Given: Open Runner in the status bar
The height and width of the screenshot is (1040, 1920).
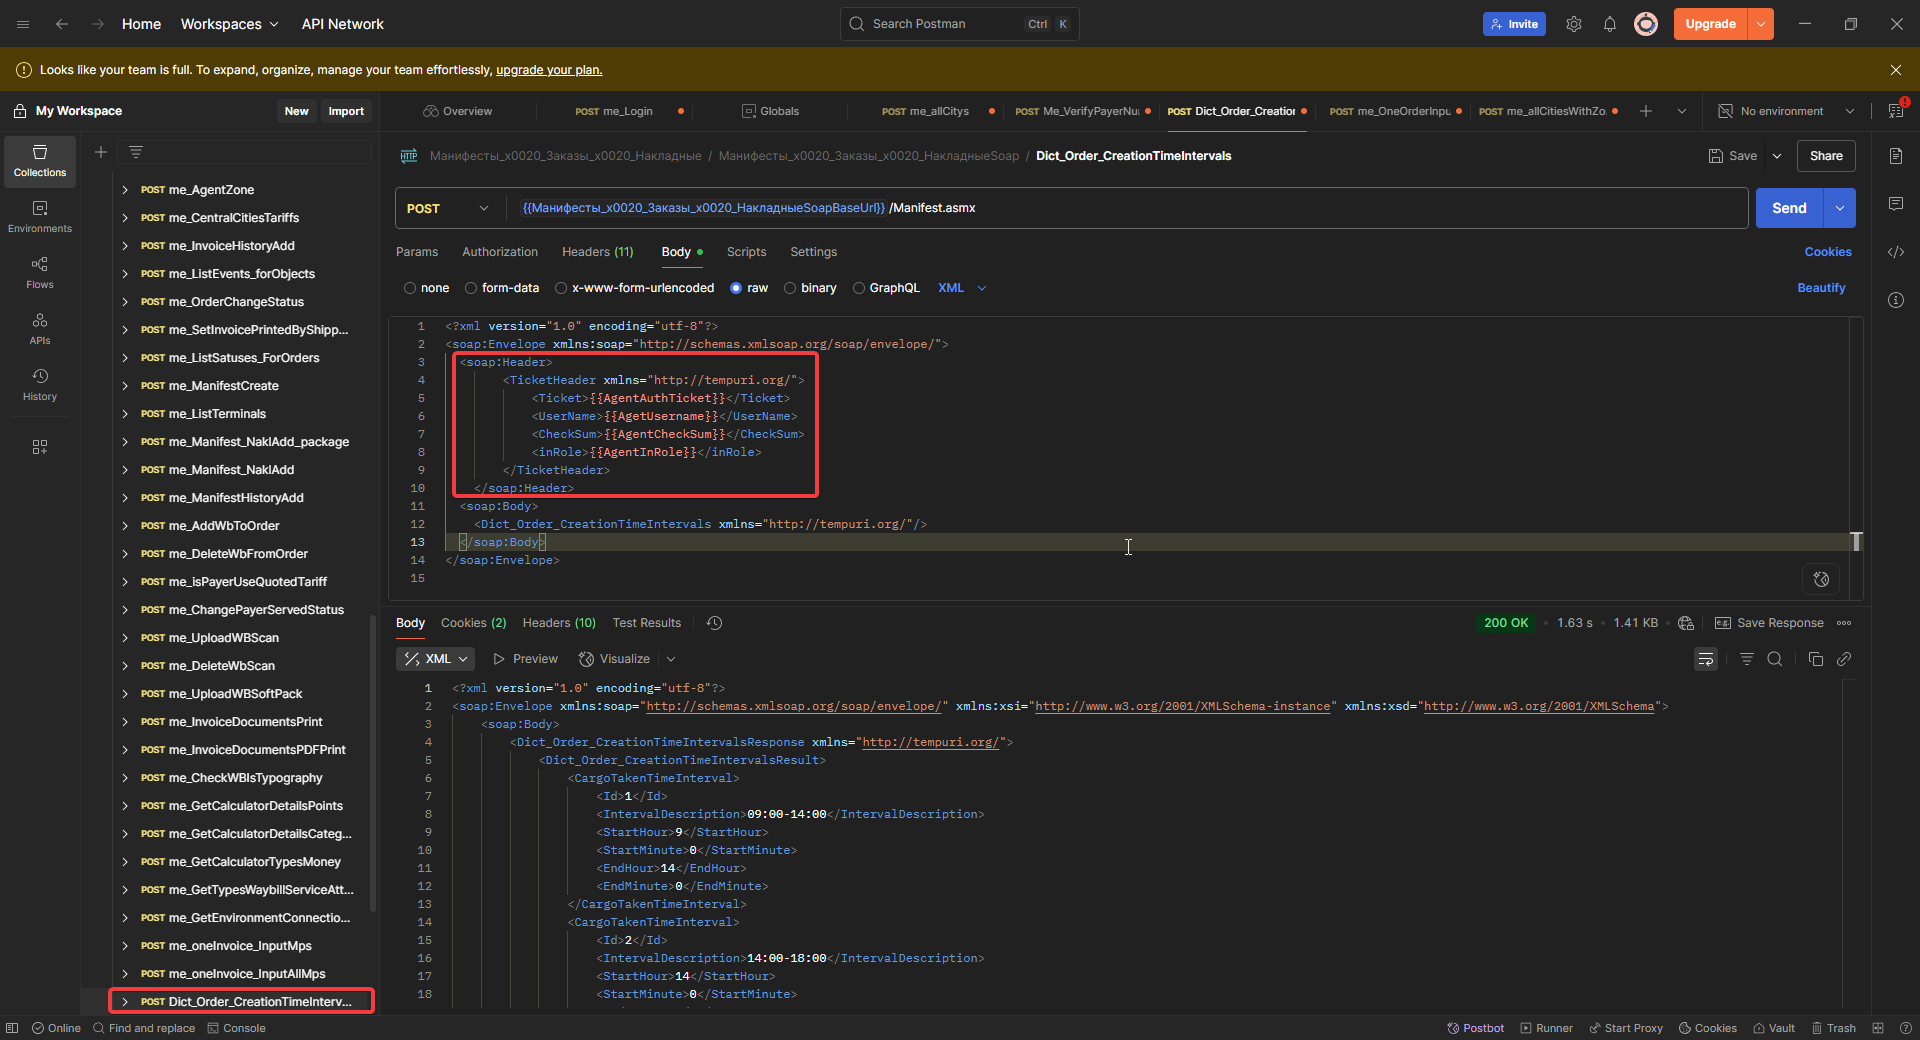Looking at the screenshot, I should coord(1546,1028).
